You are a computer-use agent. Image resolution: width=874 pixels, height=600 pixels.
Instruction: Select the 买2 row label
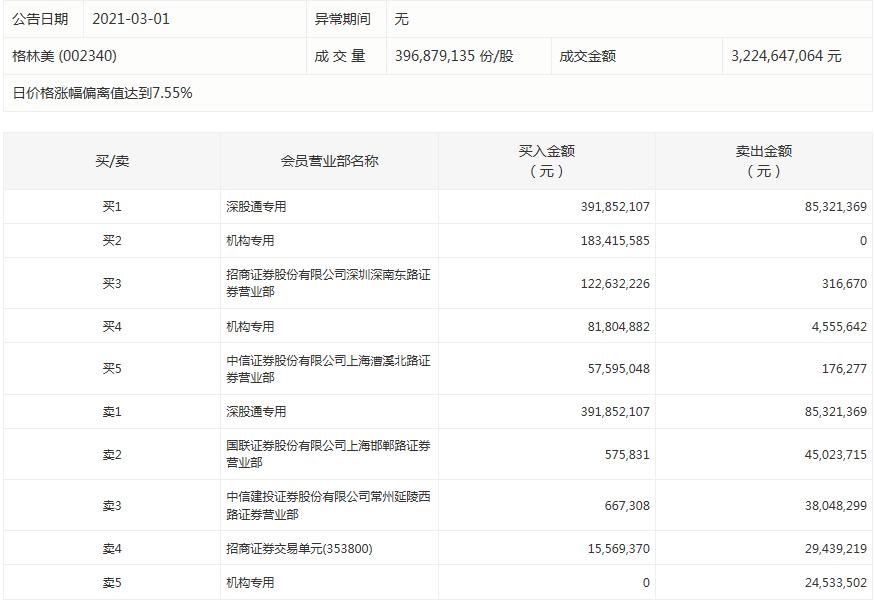112,241
